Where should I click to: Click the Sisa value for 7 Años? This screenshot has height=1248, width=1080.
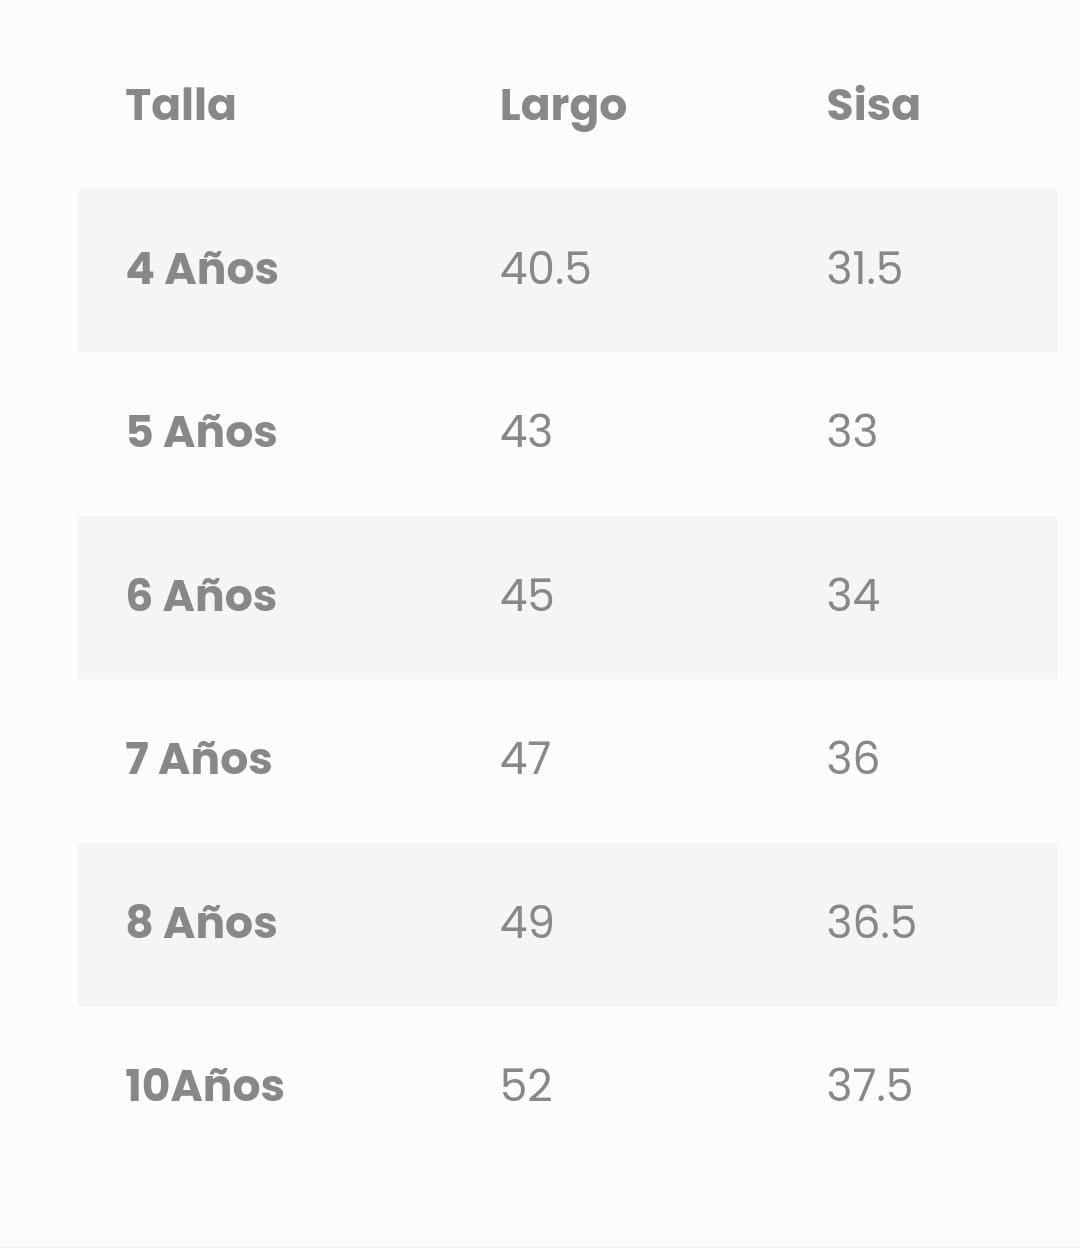click(853, 759)
